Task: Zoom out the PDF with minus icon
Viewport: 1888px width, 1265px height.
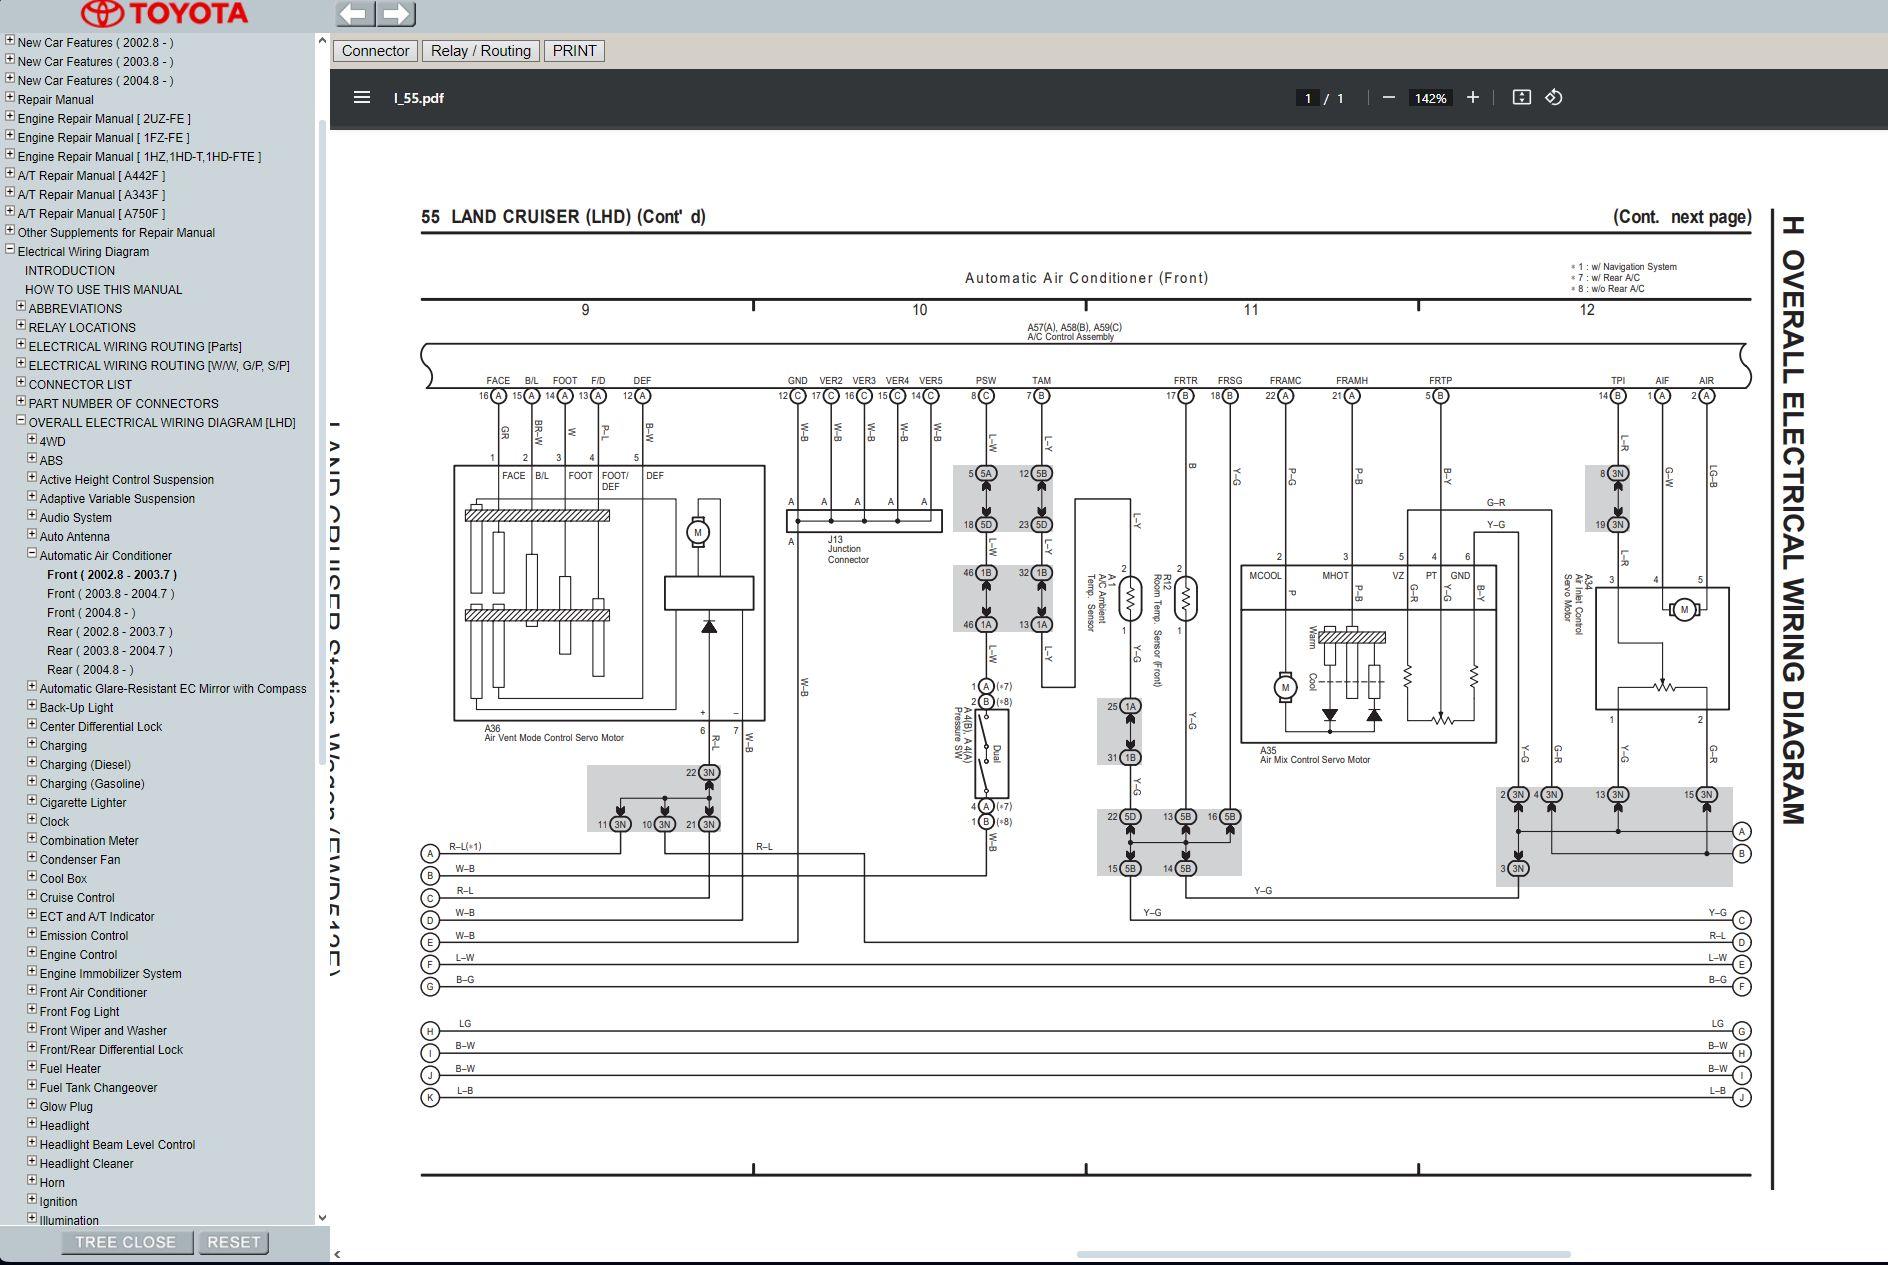Action: pos(1388,97)
